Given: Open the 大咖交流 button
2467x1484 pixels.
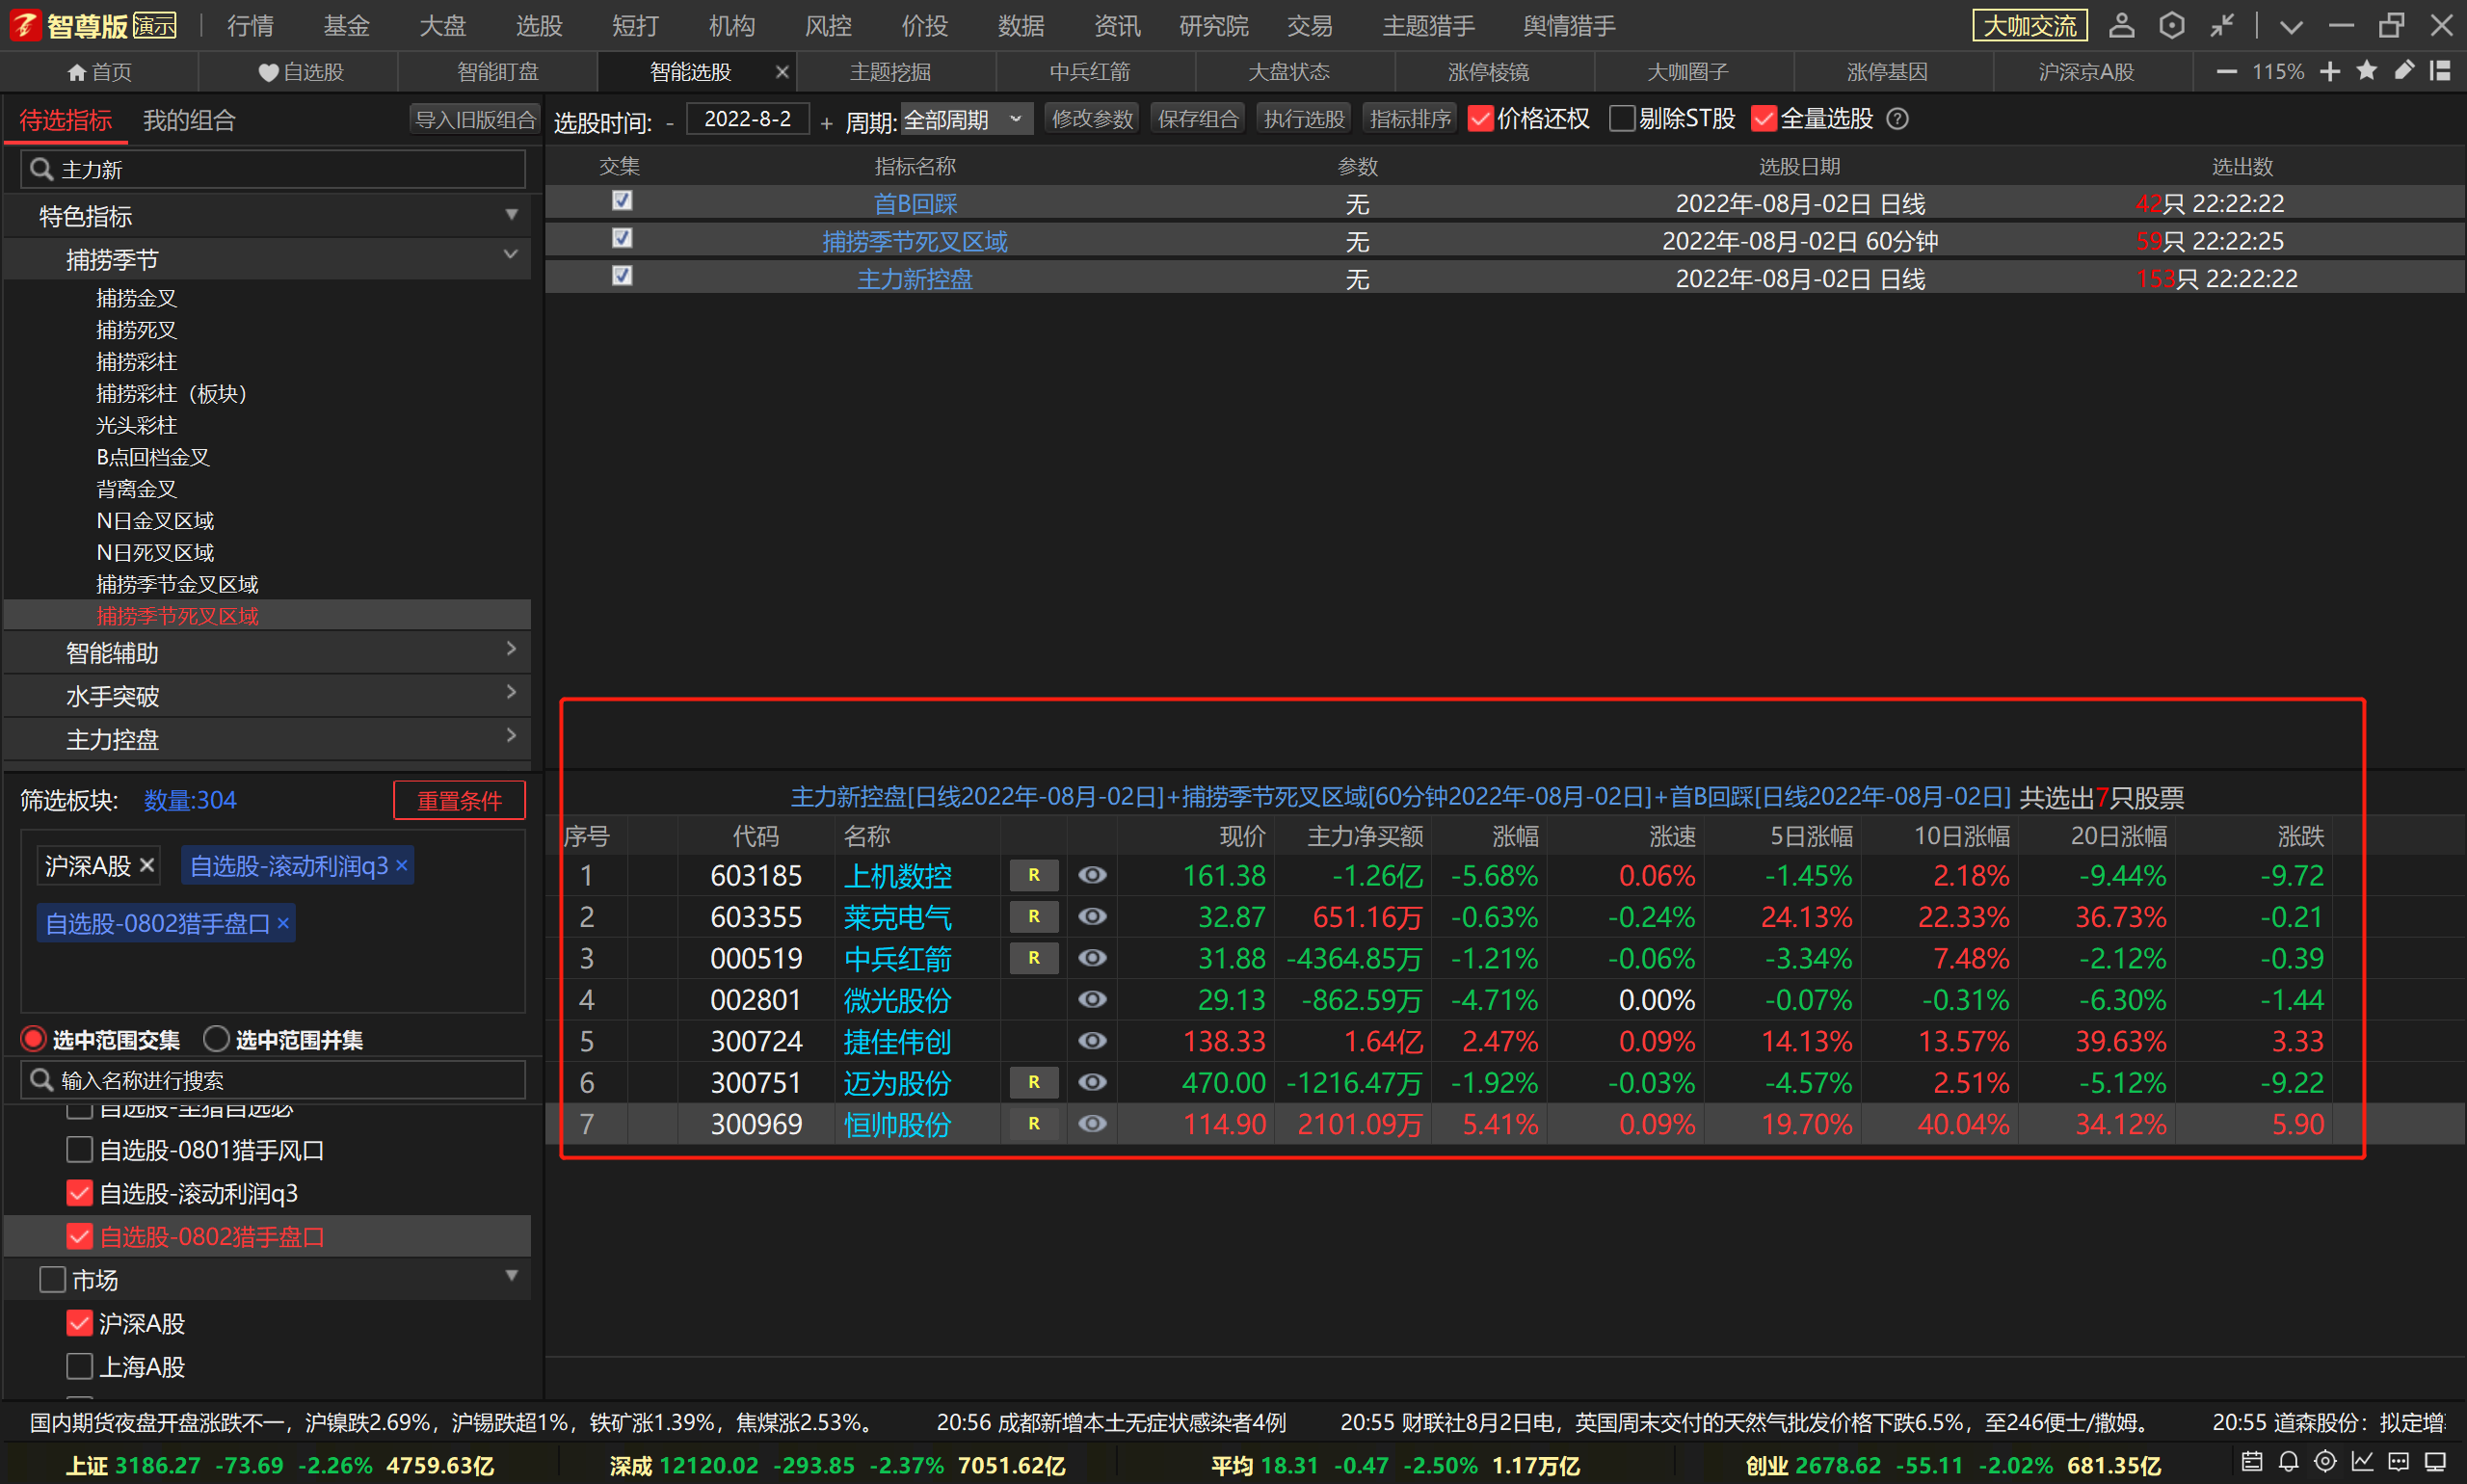Looking at the screenshot, I should [2029, 26].
